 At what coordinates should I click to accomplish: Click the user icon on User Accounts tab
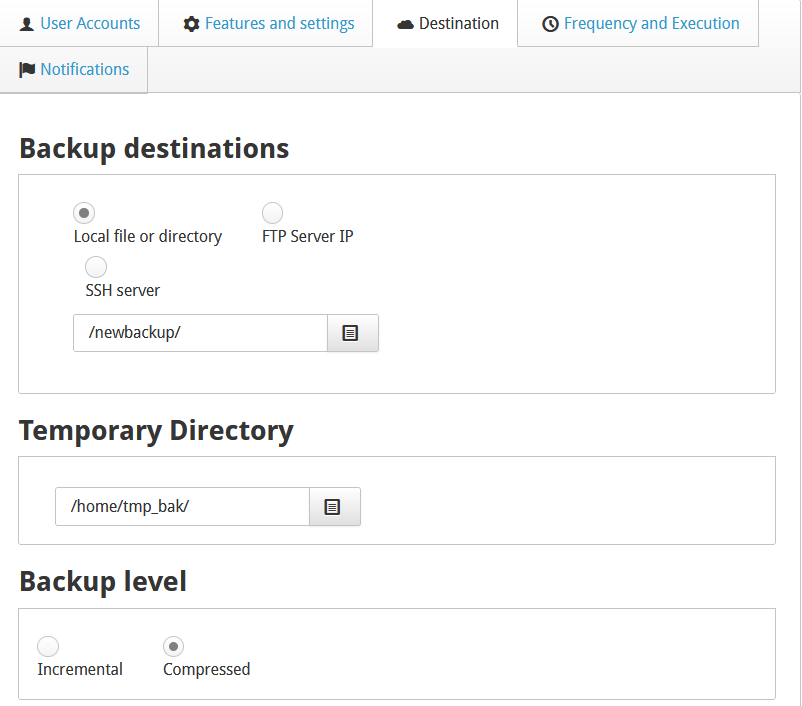(28, 23)
